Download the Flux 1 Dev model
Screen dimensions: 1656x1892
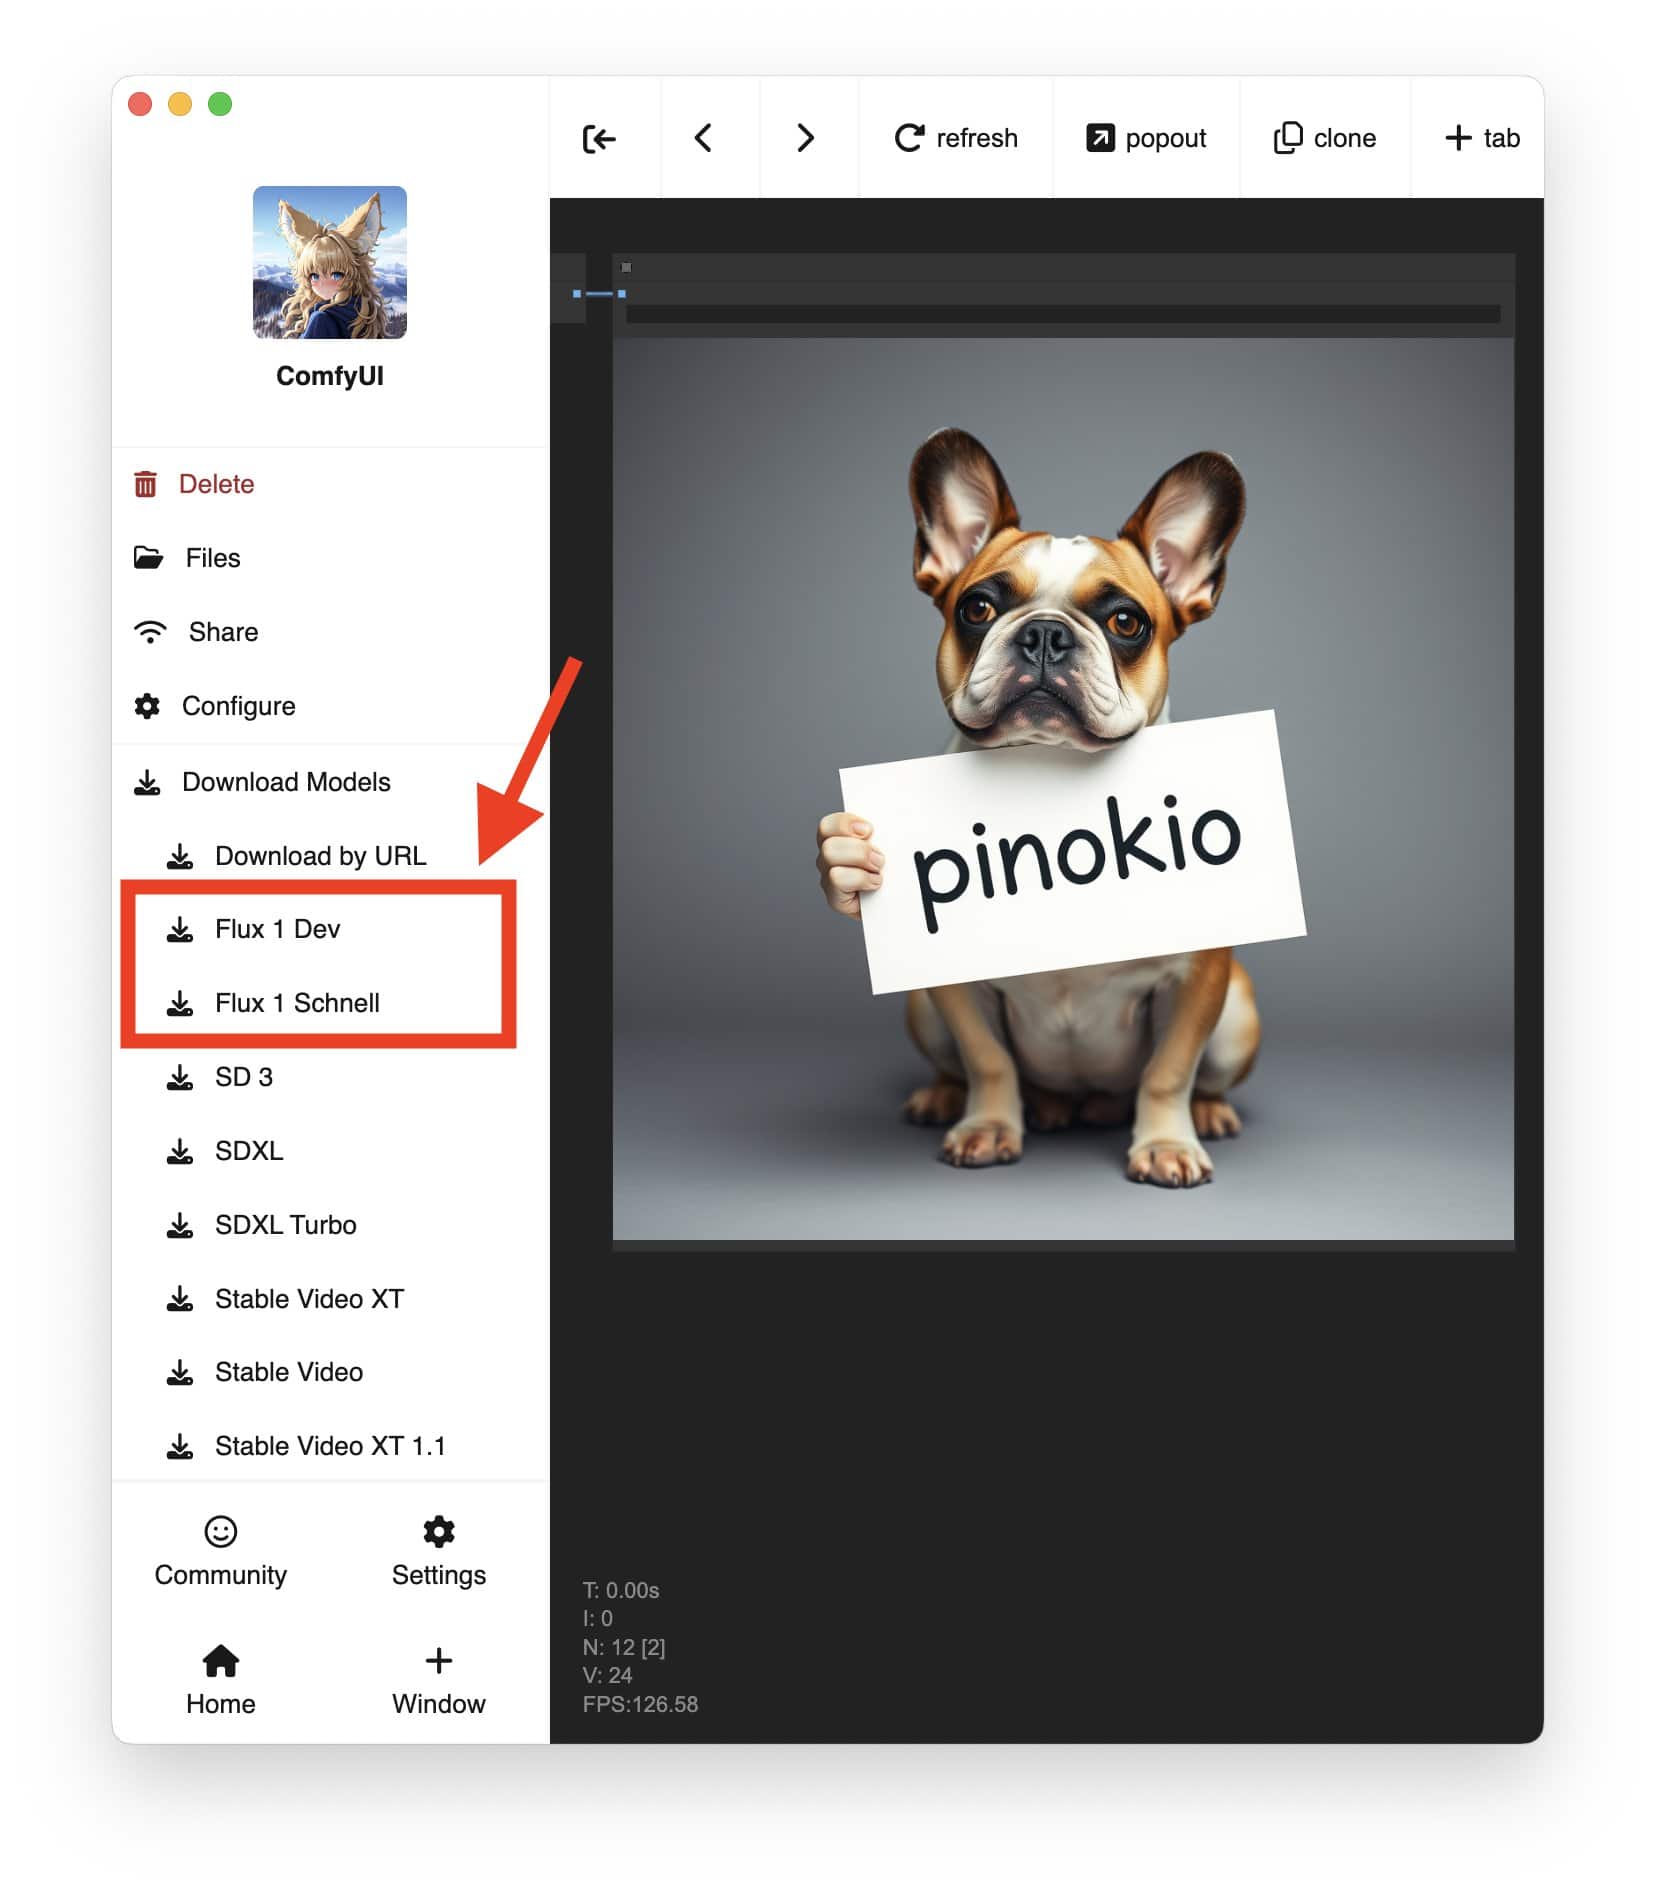pos(277,929)
